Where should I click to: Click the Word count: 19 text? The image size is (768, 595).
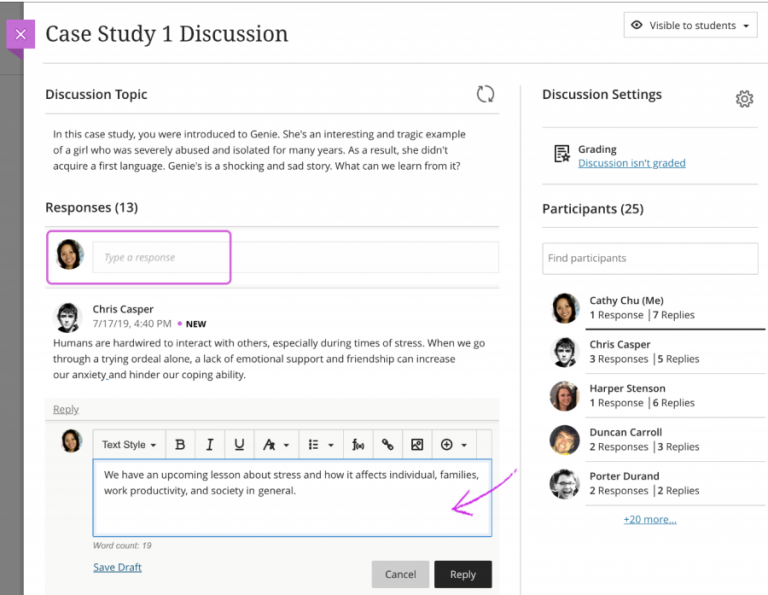[122, 546]
